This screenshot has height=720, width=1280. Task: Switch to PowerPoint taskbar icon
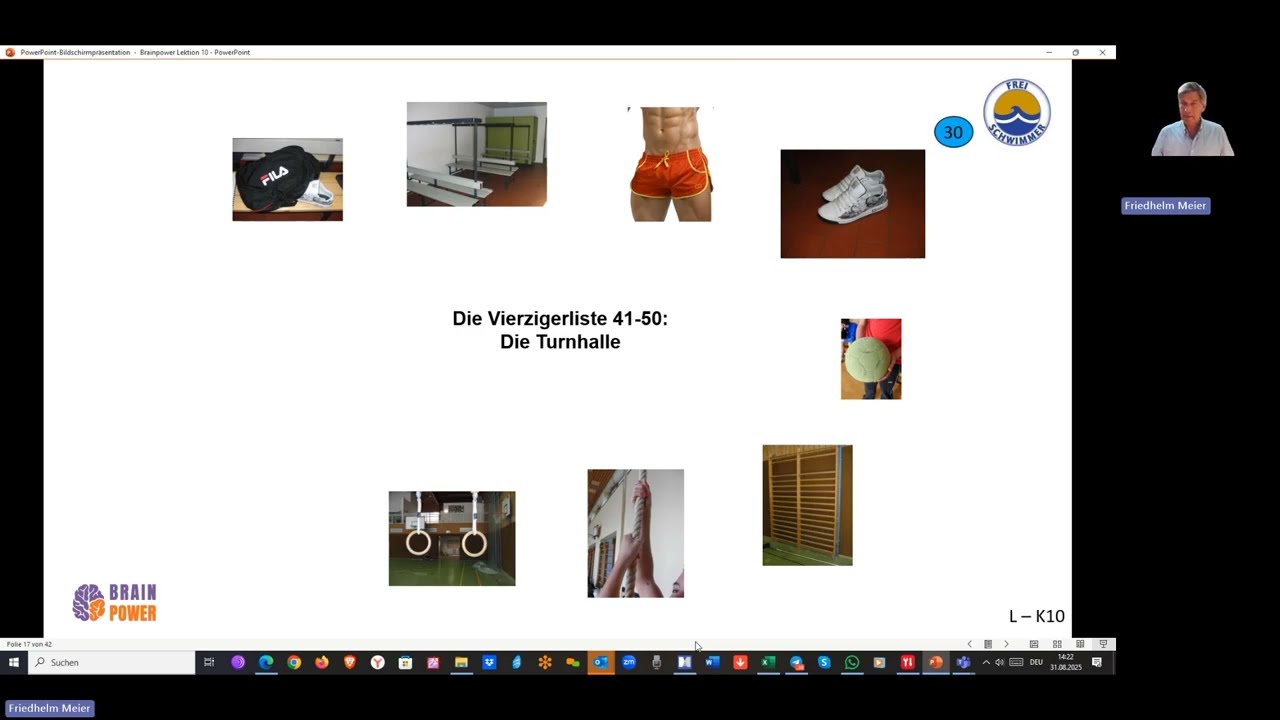[x=936, y=662]
